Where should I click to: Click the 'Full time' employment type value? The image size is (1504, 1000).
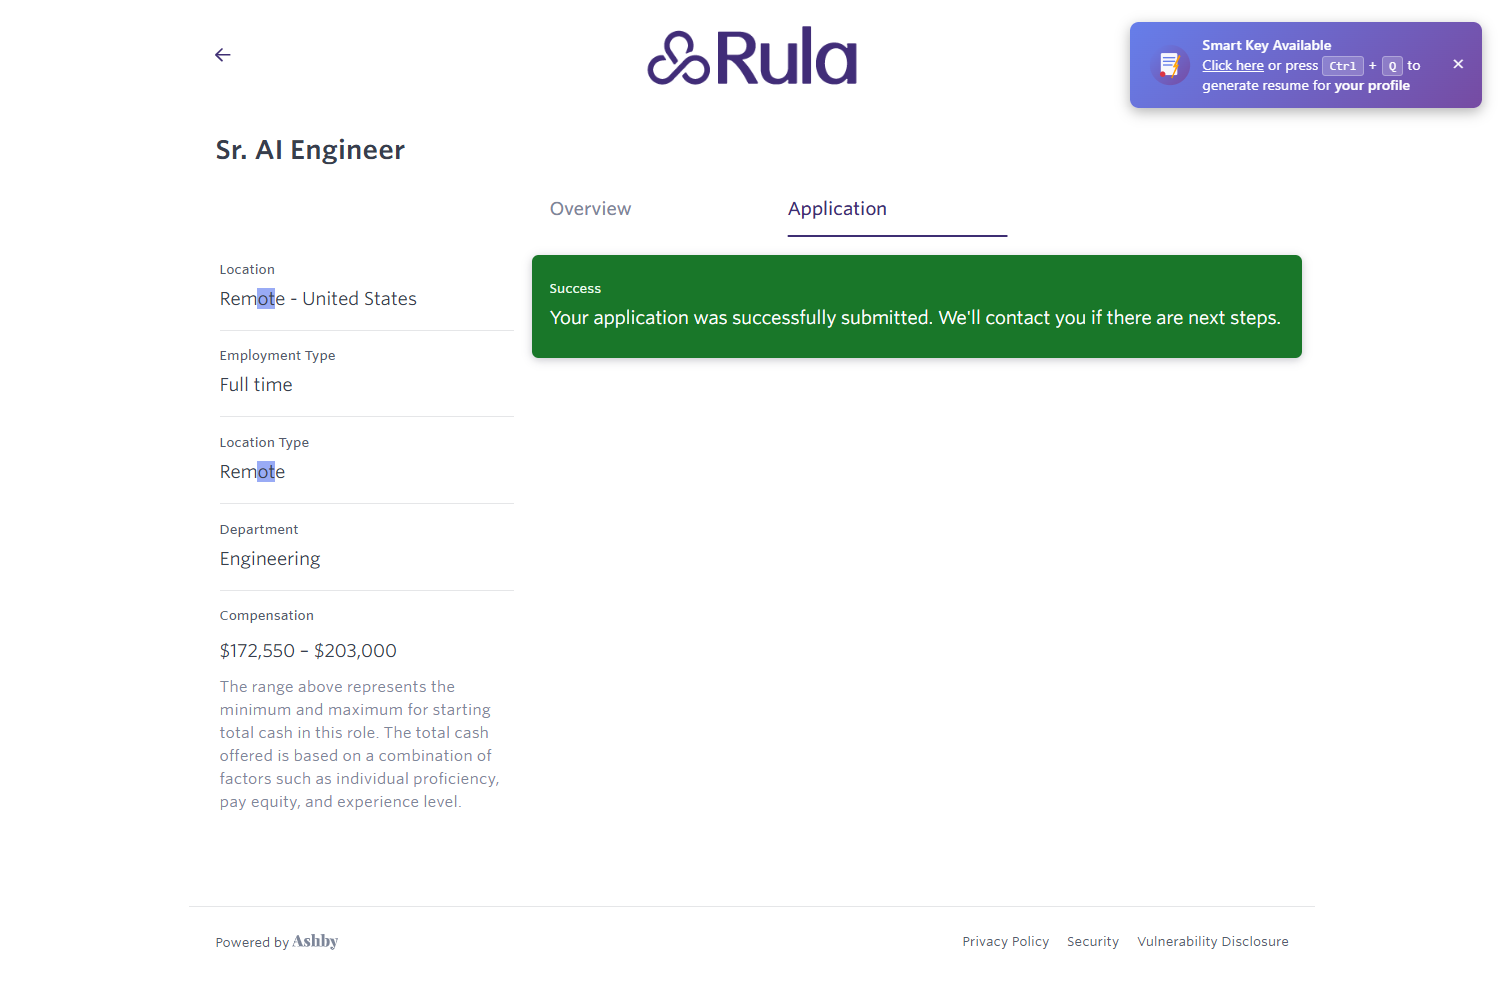click(x=256, y=385)
